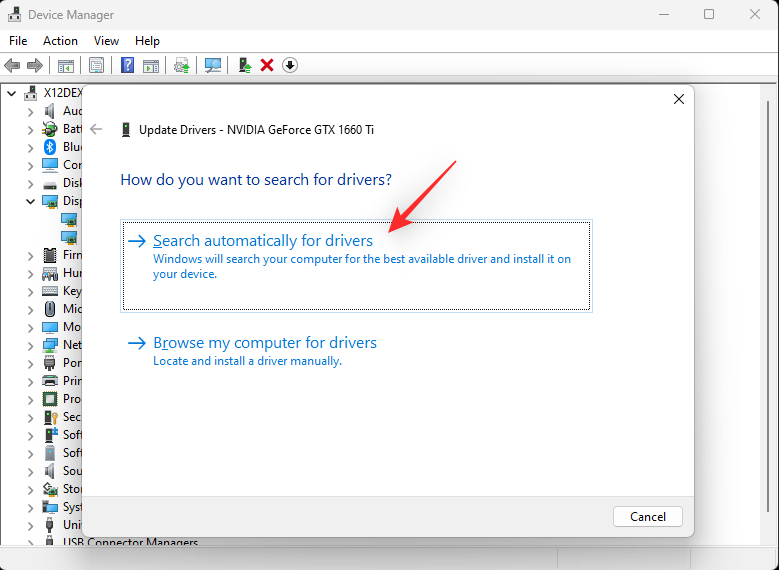Click the black down-arrow disable device icon
779x570 pixels.
(290, 65)
